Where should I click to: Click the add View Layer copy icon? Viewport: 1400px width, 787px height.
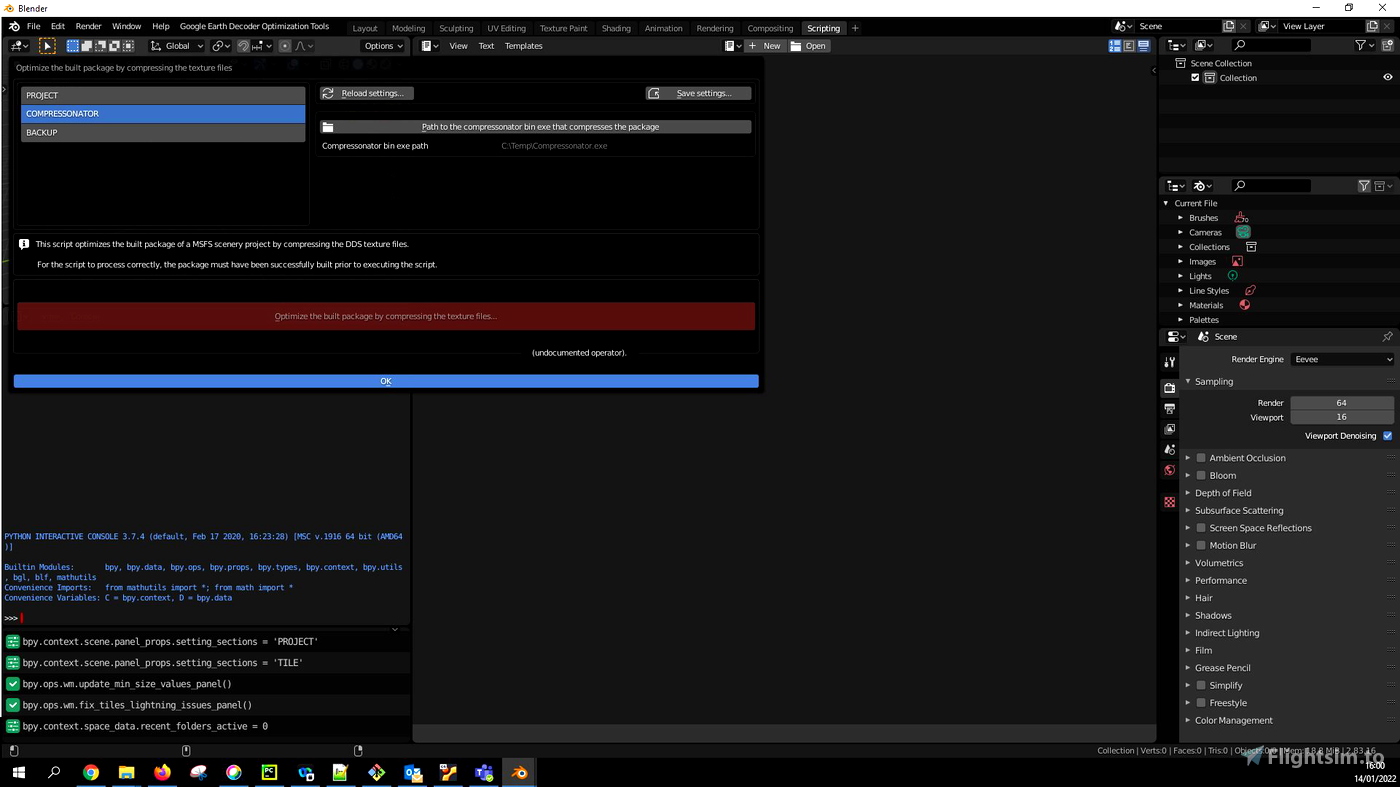coord(1372,27)
